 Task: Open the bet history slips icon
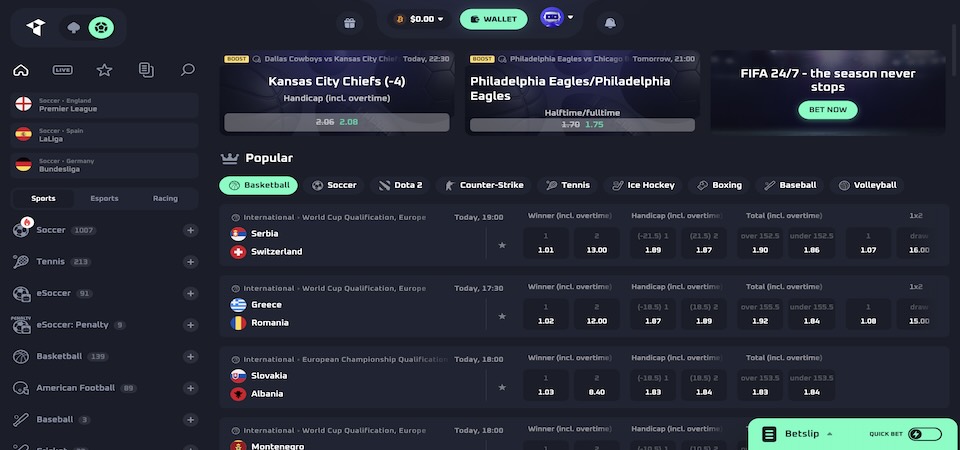[146, 70]
